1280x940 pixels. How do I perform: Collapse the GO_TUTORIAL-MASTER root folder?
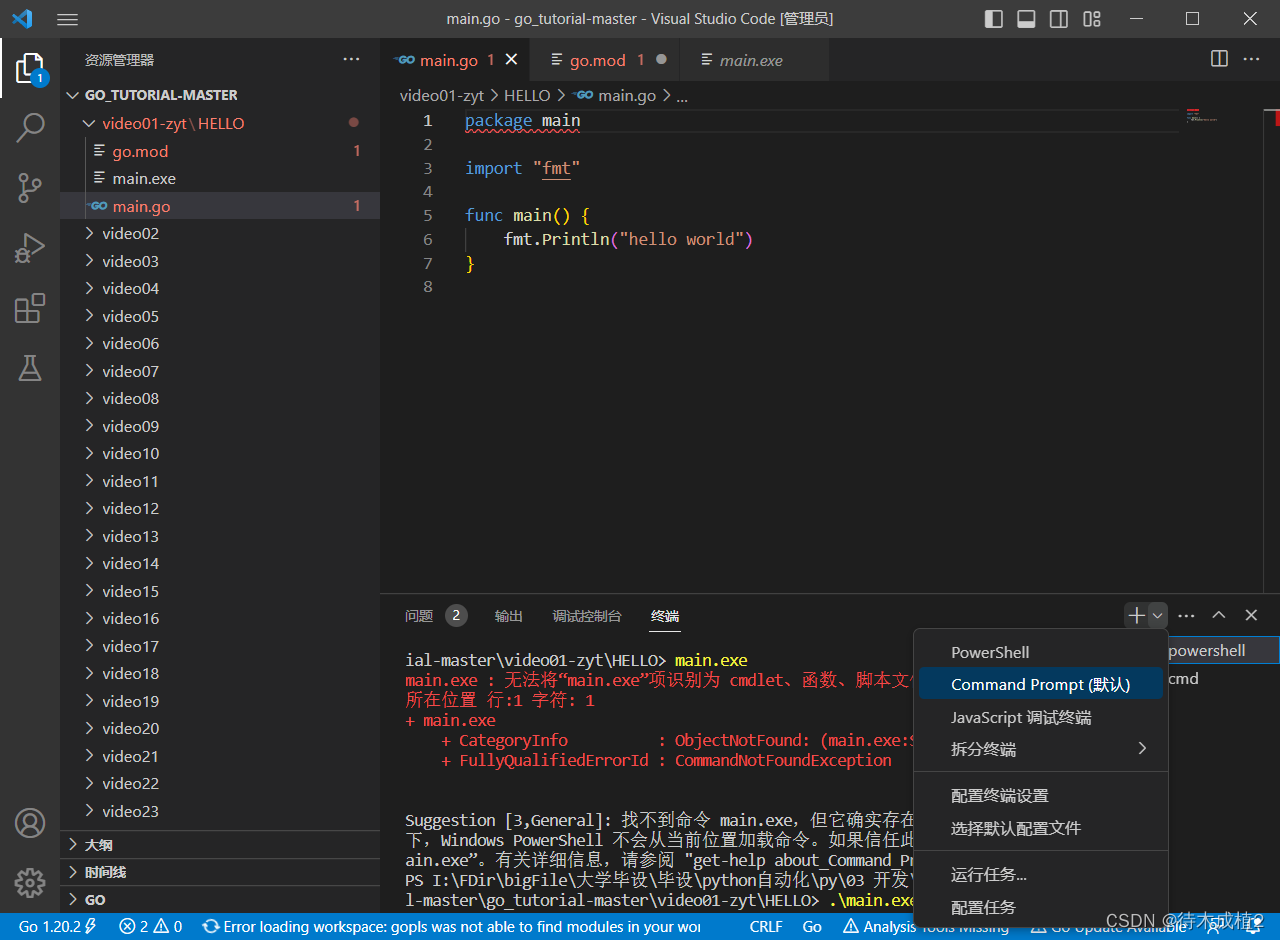click(220, 95)
